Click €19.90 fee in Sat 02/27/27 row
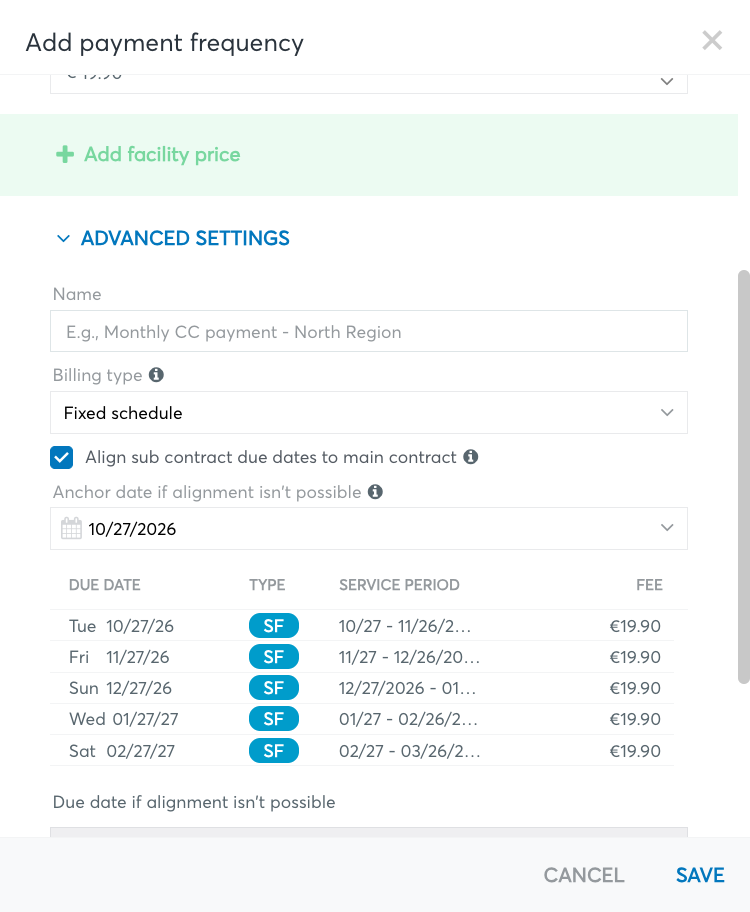 [x=635, y=751]
